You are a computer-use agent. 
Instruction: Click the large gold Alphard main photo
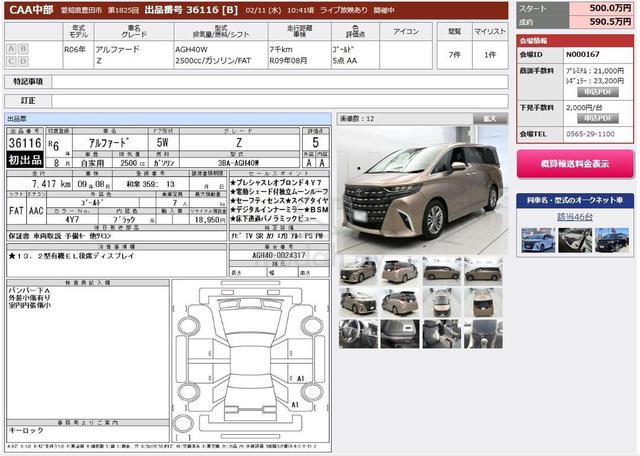[x=422, y=190]
